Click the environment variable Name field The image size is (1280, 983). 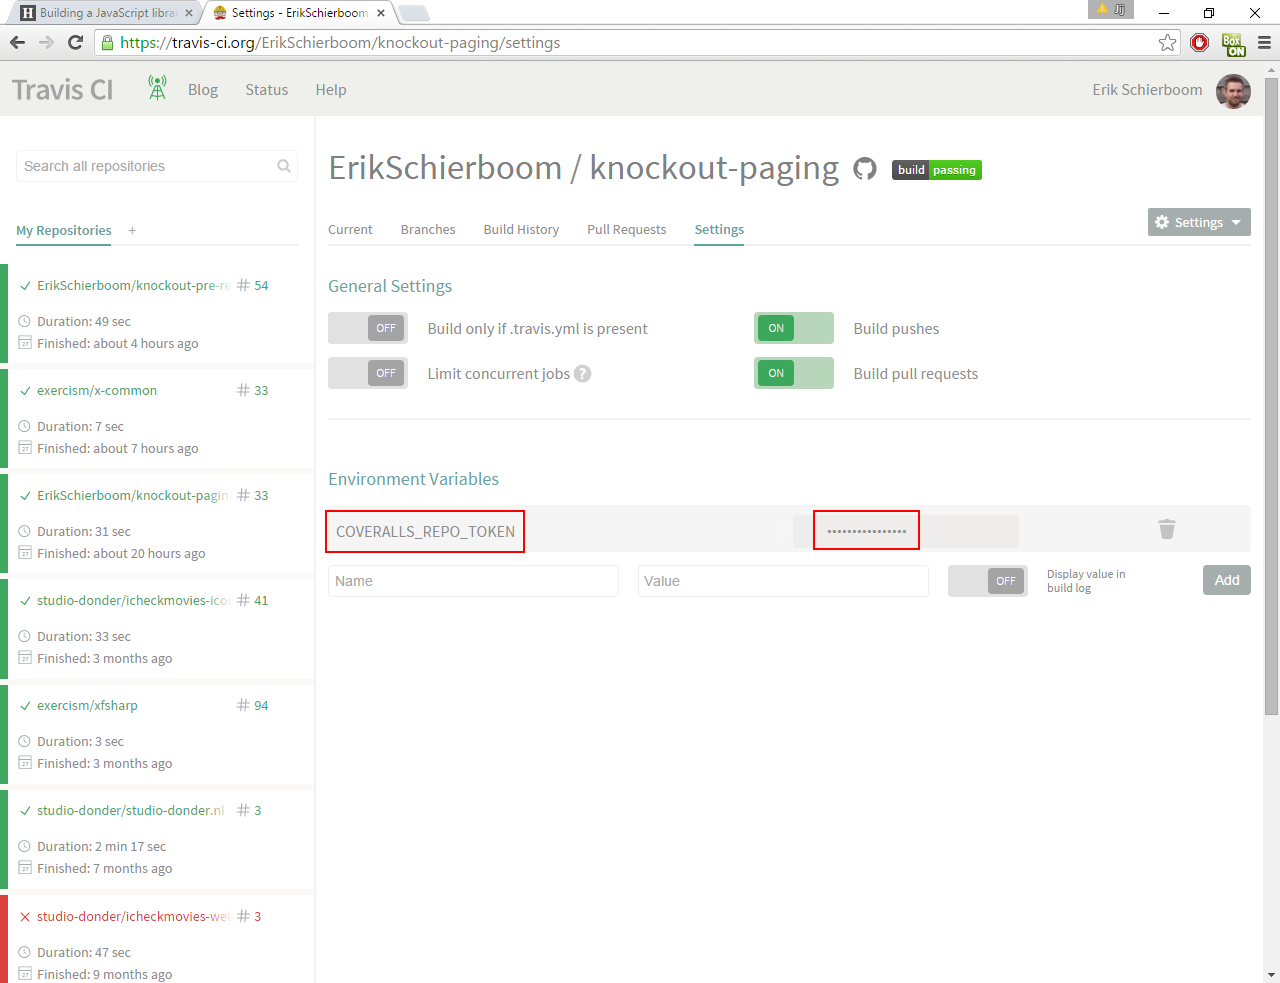pyautogui.click(x=473, y=581)
